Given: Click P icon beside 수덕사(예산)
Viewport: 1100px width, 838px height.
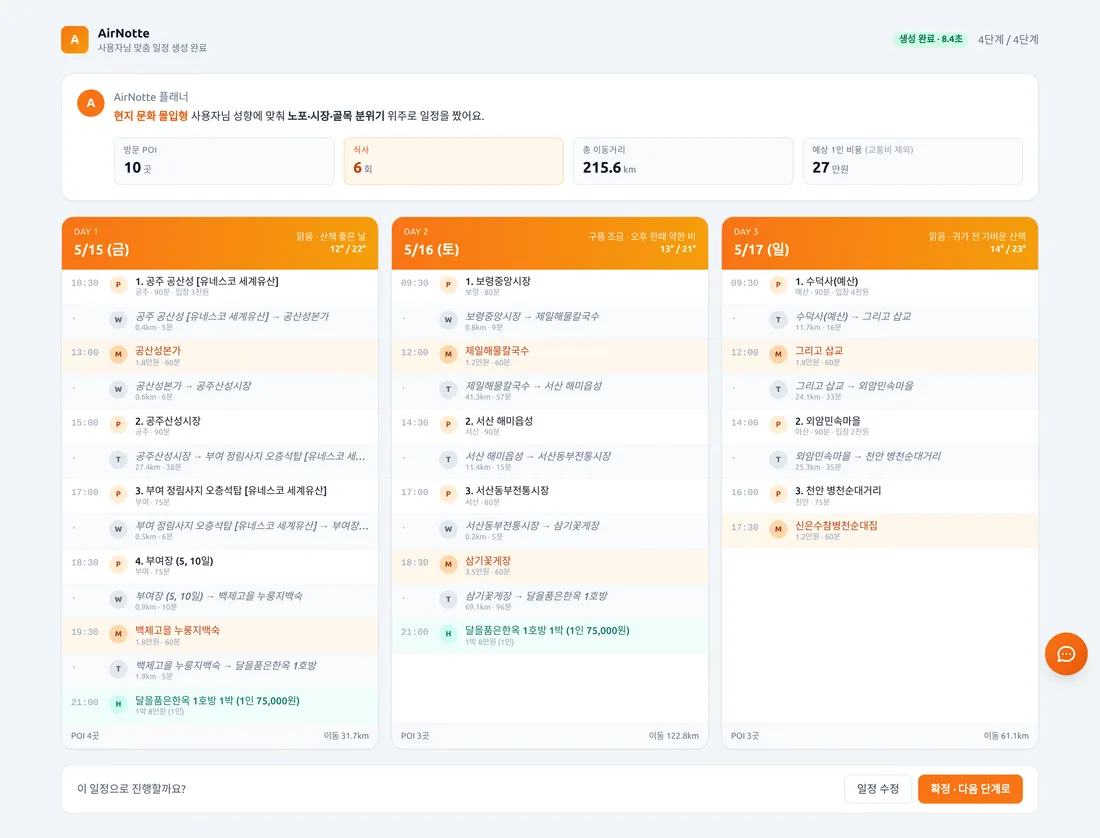Looking at the screenshot, I should [x=778, y=285].
